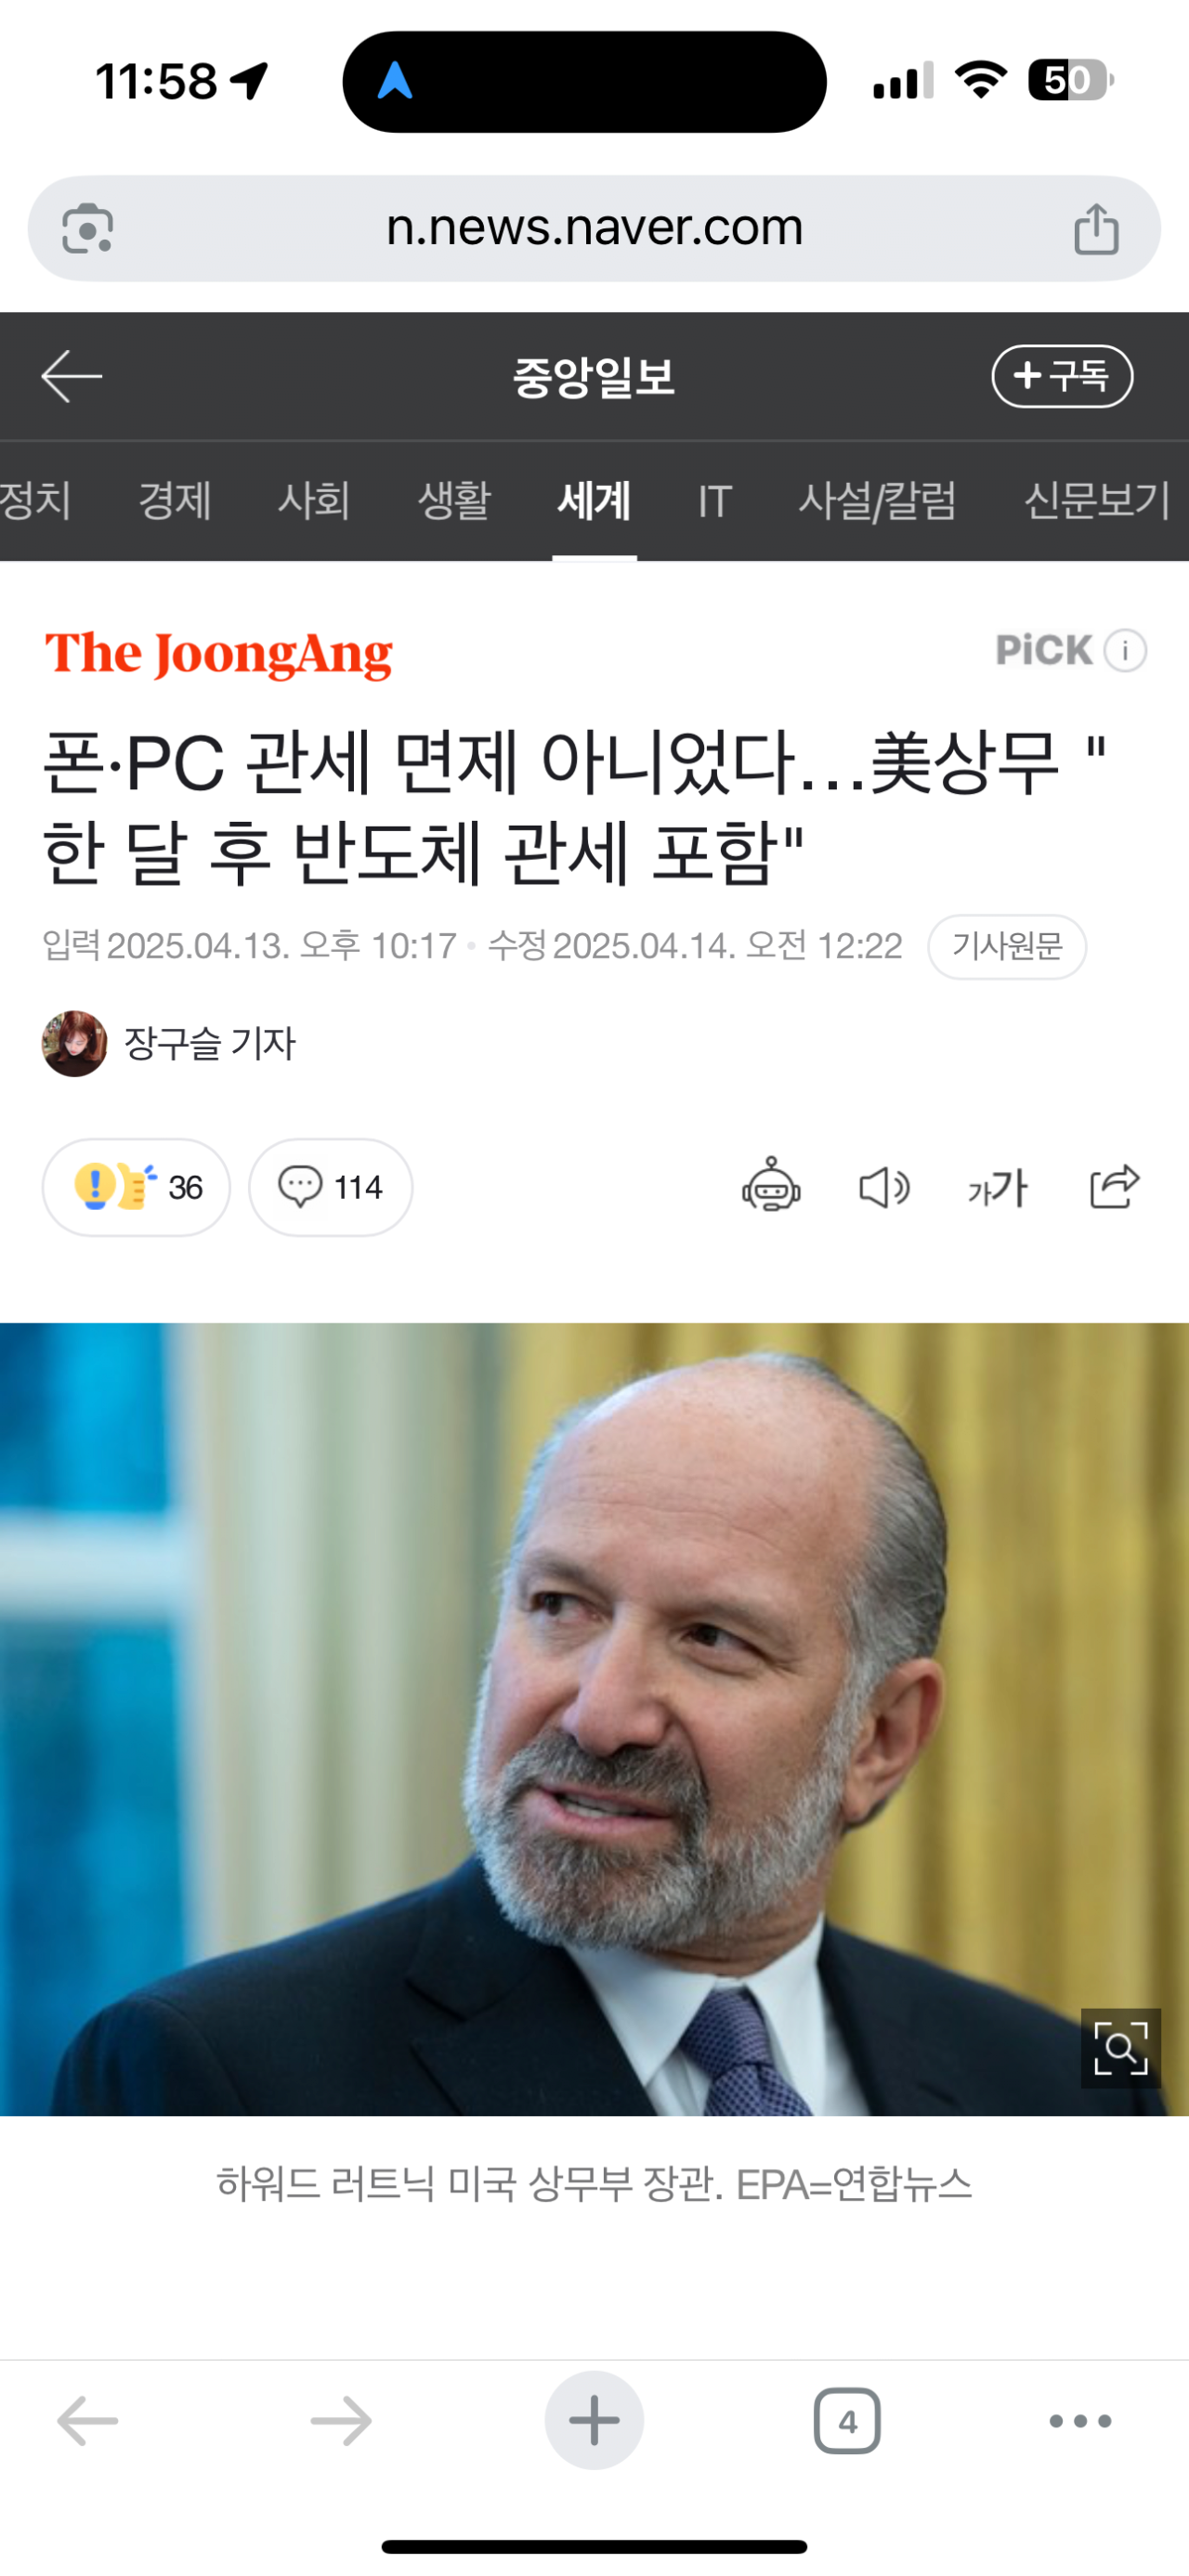
Task: Tap the n.news.naver.com address field
Action: coord(594,228)
